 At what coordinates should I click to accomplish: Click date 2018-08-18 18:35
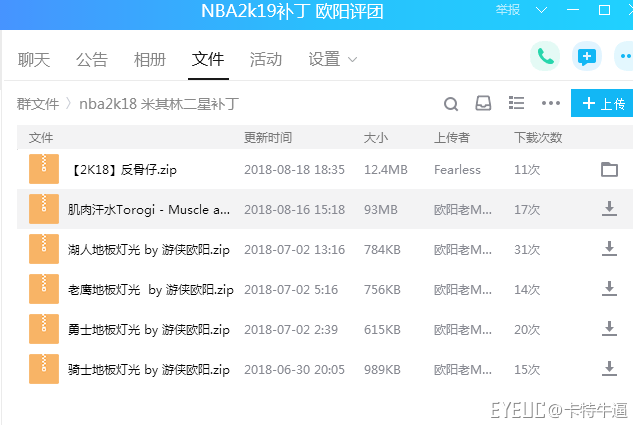tap(294, 170)
